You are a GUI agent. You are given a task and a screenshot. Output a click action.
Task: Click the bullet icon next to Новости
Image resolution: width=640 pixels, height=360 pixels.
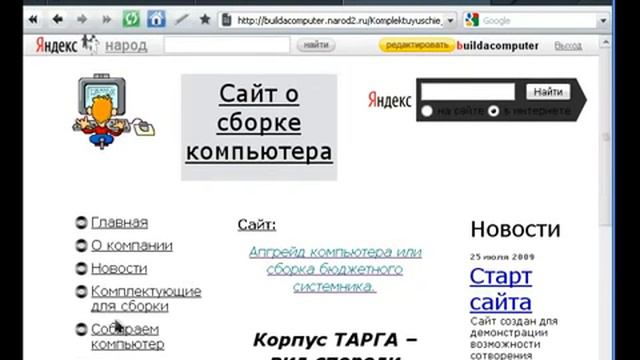[x=81, y=268]
